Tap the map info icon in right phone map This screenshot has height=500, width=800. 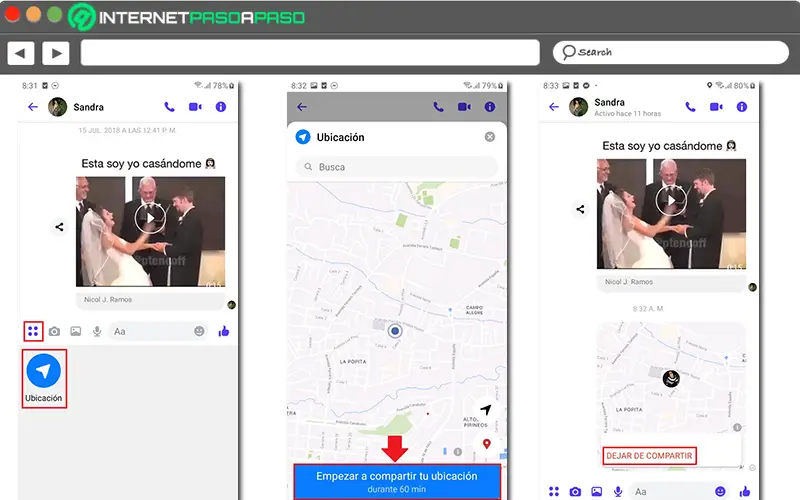pyautogui.click(x=737, y=428)
